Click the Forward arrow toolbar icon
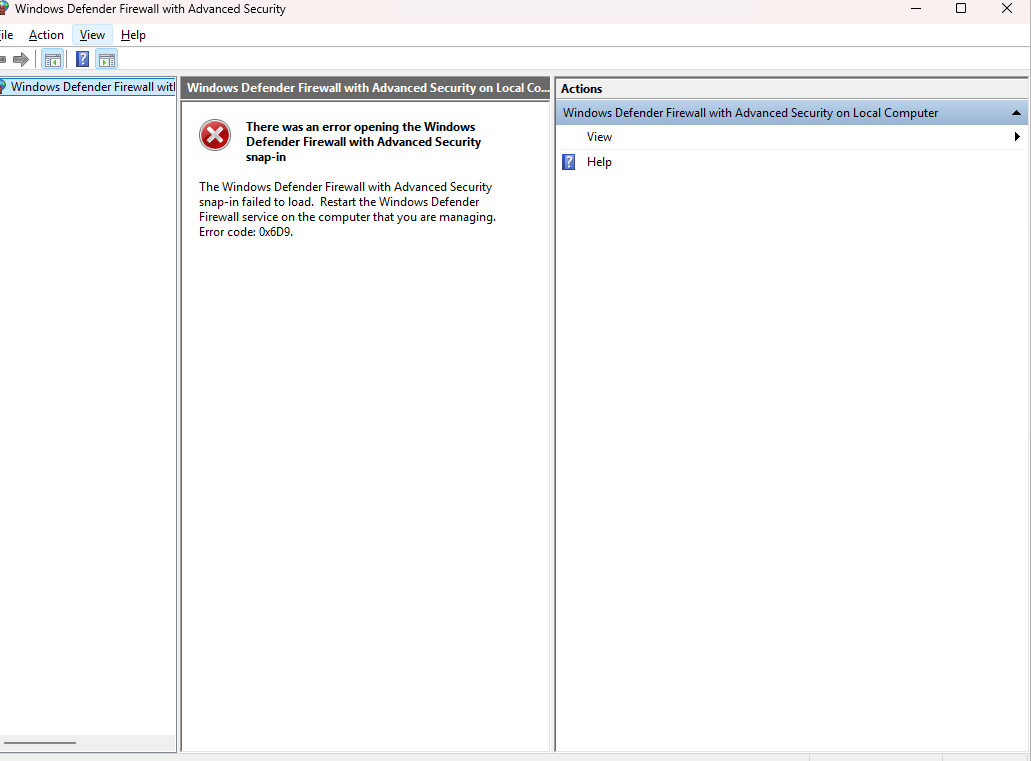 pyautogui.click(x=21, y=60)
